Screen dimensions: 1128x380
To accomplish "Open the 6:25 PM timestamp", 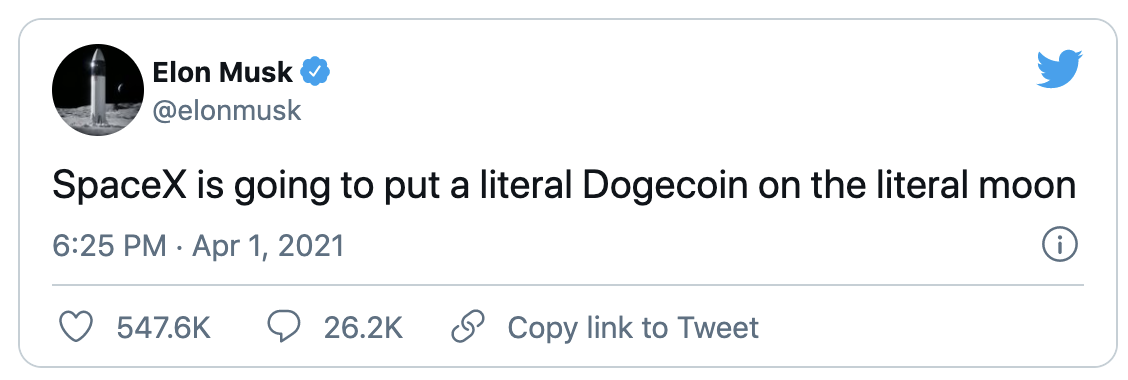I will (x=109, y=247).
